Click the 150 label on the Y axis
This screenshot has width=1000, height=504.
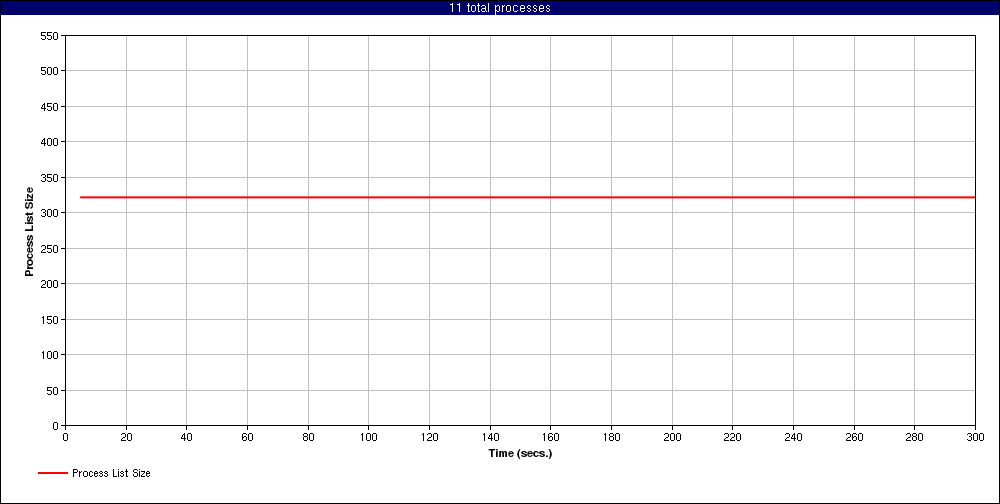click(x=49, y=320)
